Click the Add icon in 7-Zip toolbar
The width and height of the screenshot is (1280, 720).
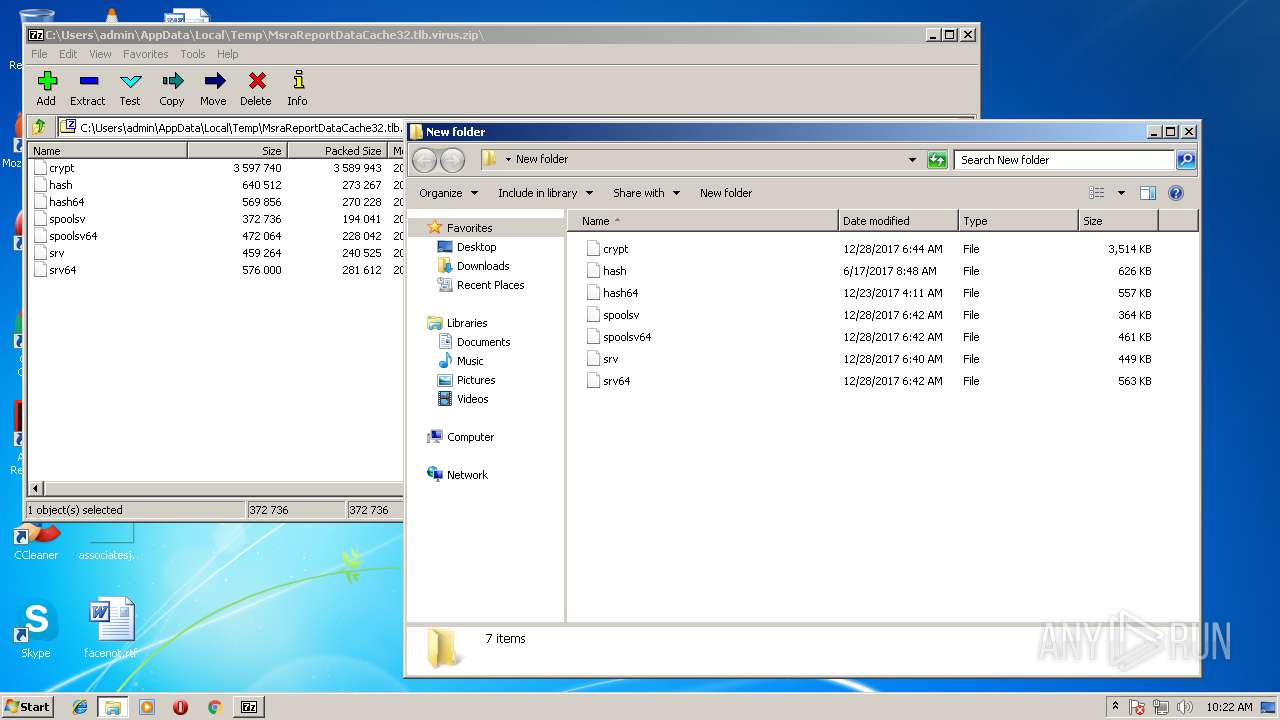click(x=46, y=88)
